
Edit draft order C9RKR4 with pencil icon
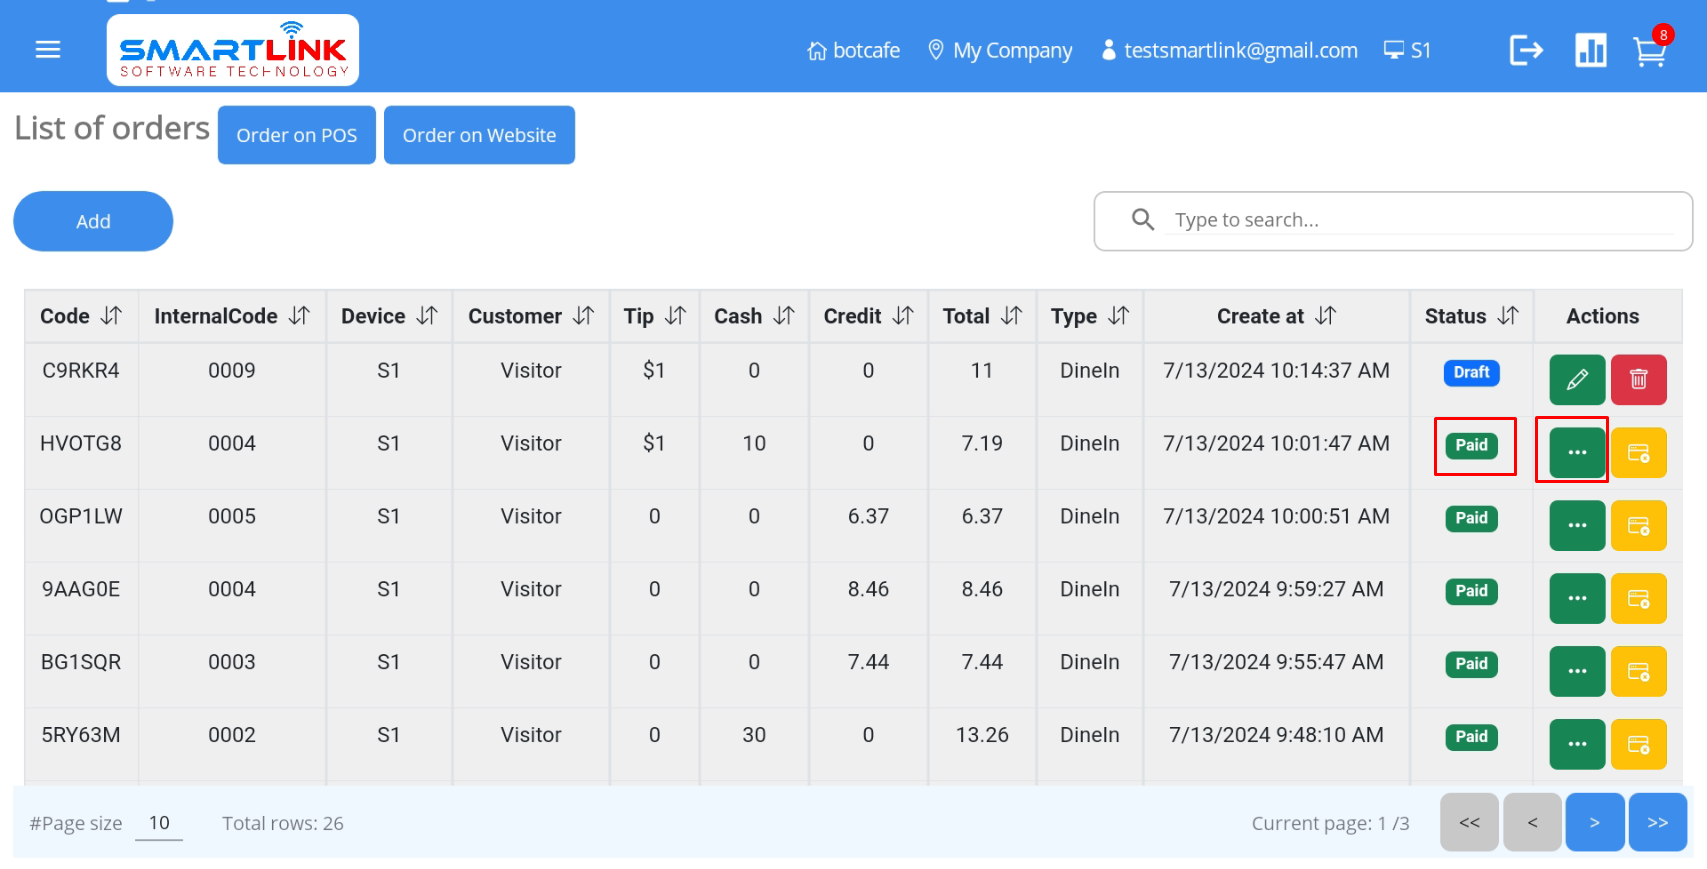pos(1577,380)
